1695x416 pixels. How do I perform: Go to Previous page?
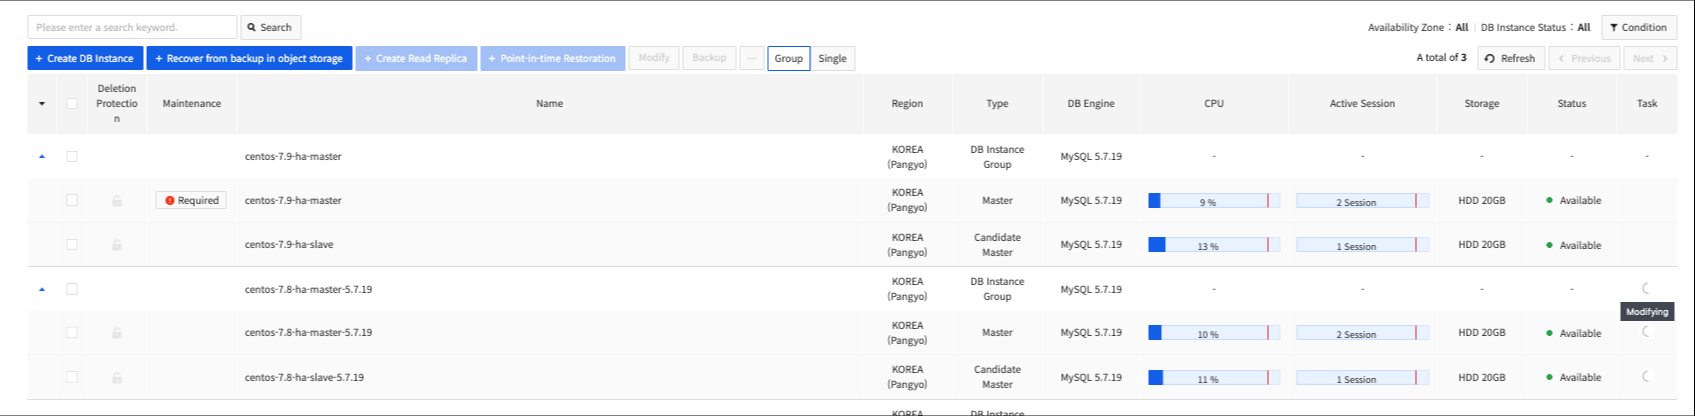coord(1584,58)
